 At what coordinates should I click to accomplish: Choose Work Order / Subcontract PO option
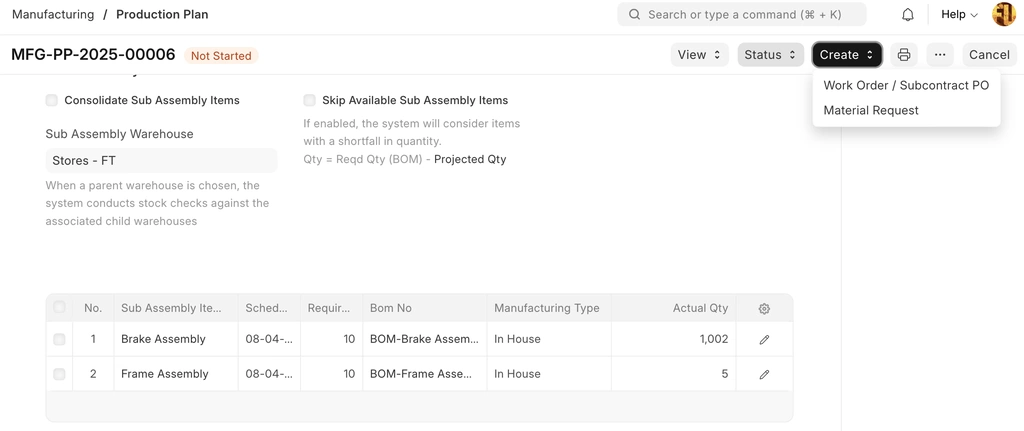coord(905,85)
